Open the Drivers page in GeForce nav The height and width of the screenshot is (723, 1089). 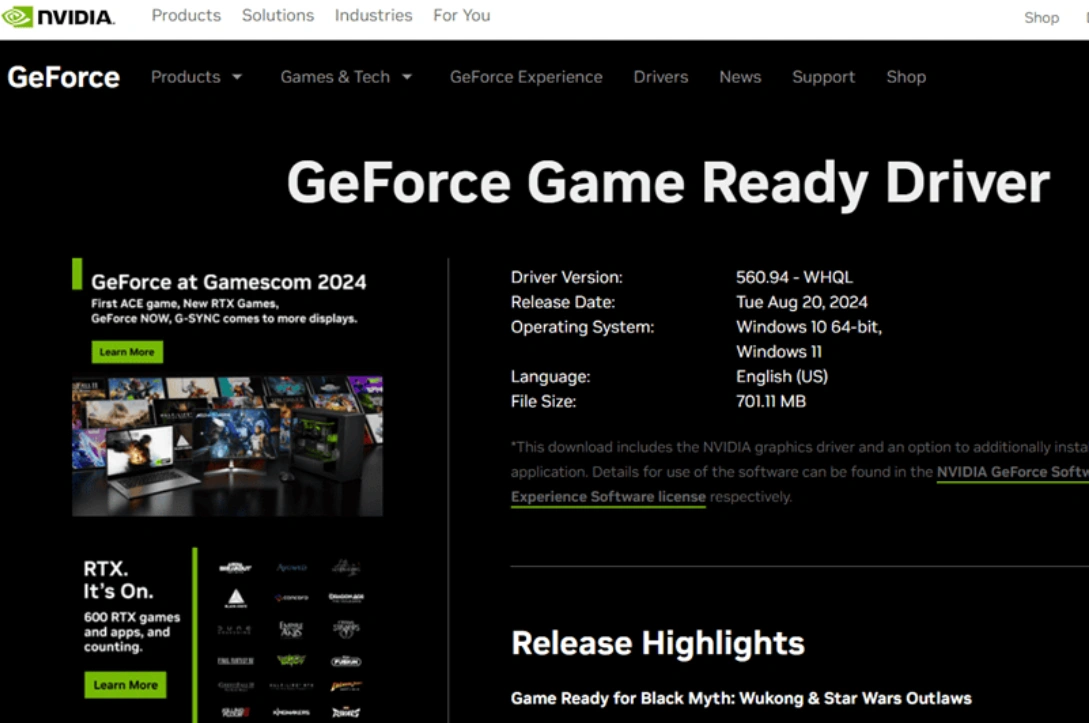coord(660,77)
